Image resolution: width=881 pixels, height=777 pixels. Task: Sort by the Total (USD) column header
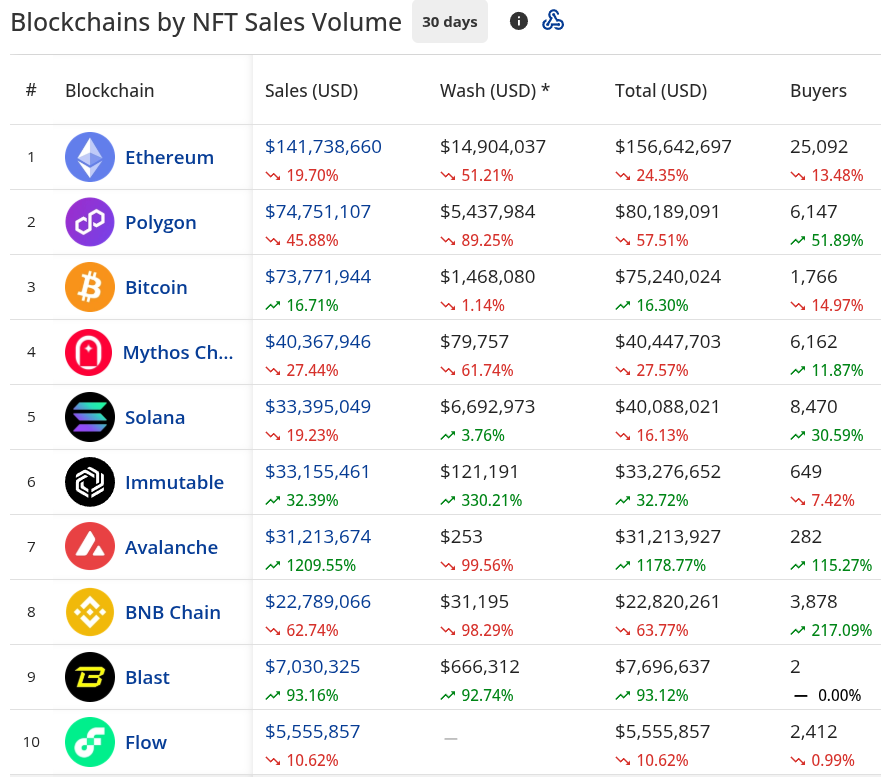point(661,90)
